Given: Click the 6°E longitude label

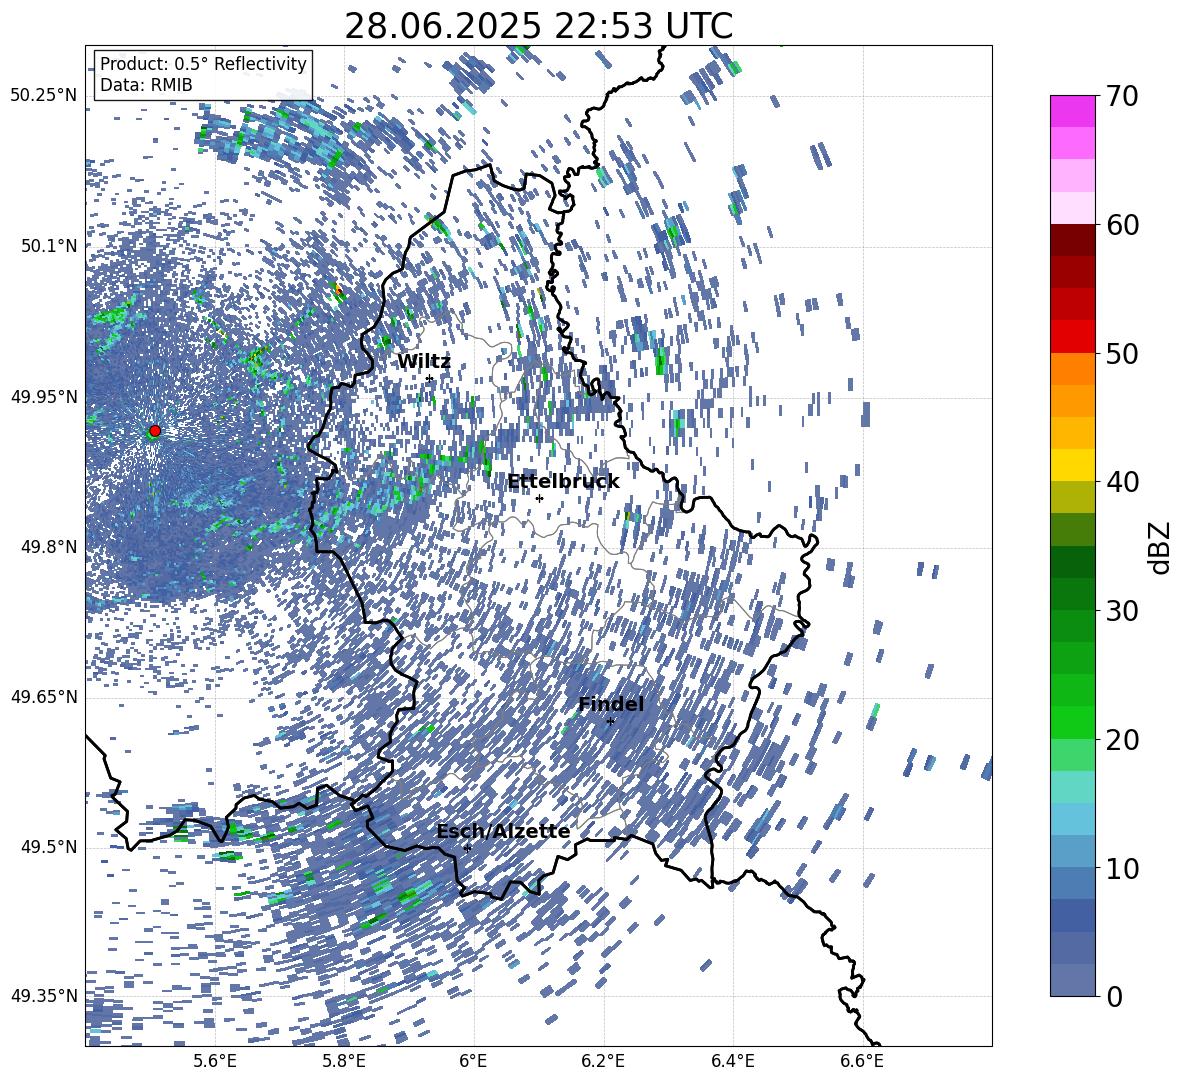Looking at the screenshot, I should pos(473,1062).
